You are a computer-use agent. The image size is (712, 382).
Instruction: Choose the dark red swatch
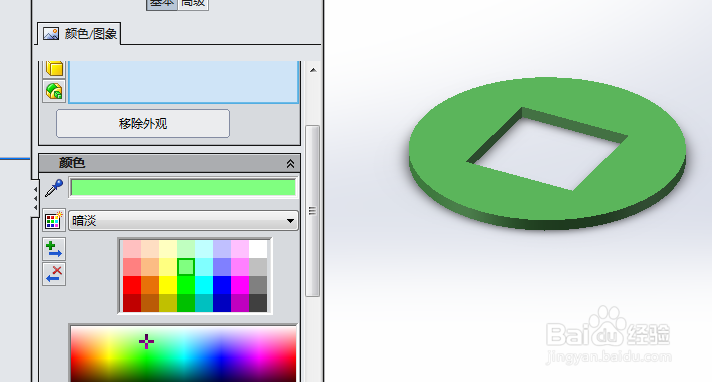[132, 303]
